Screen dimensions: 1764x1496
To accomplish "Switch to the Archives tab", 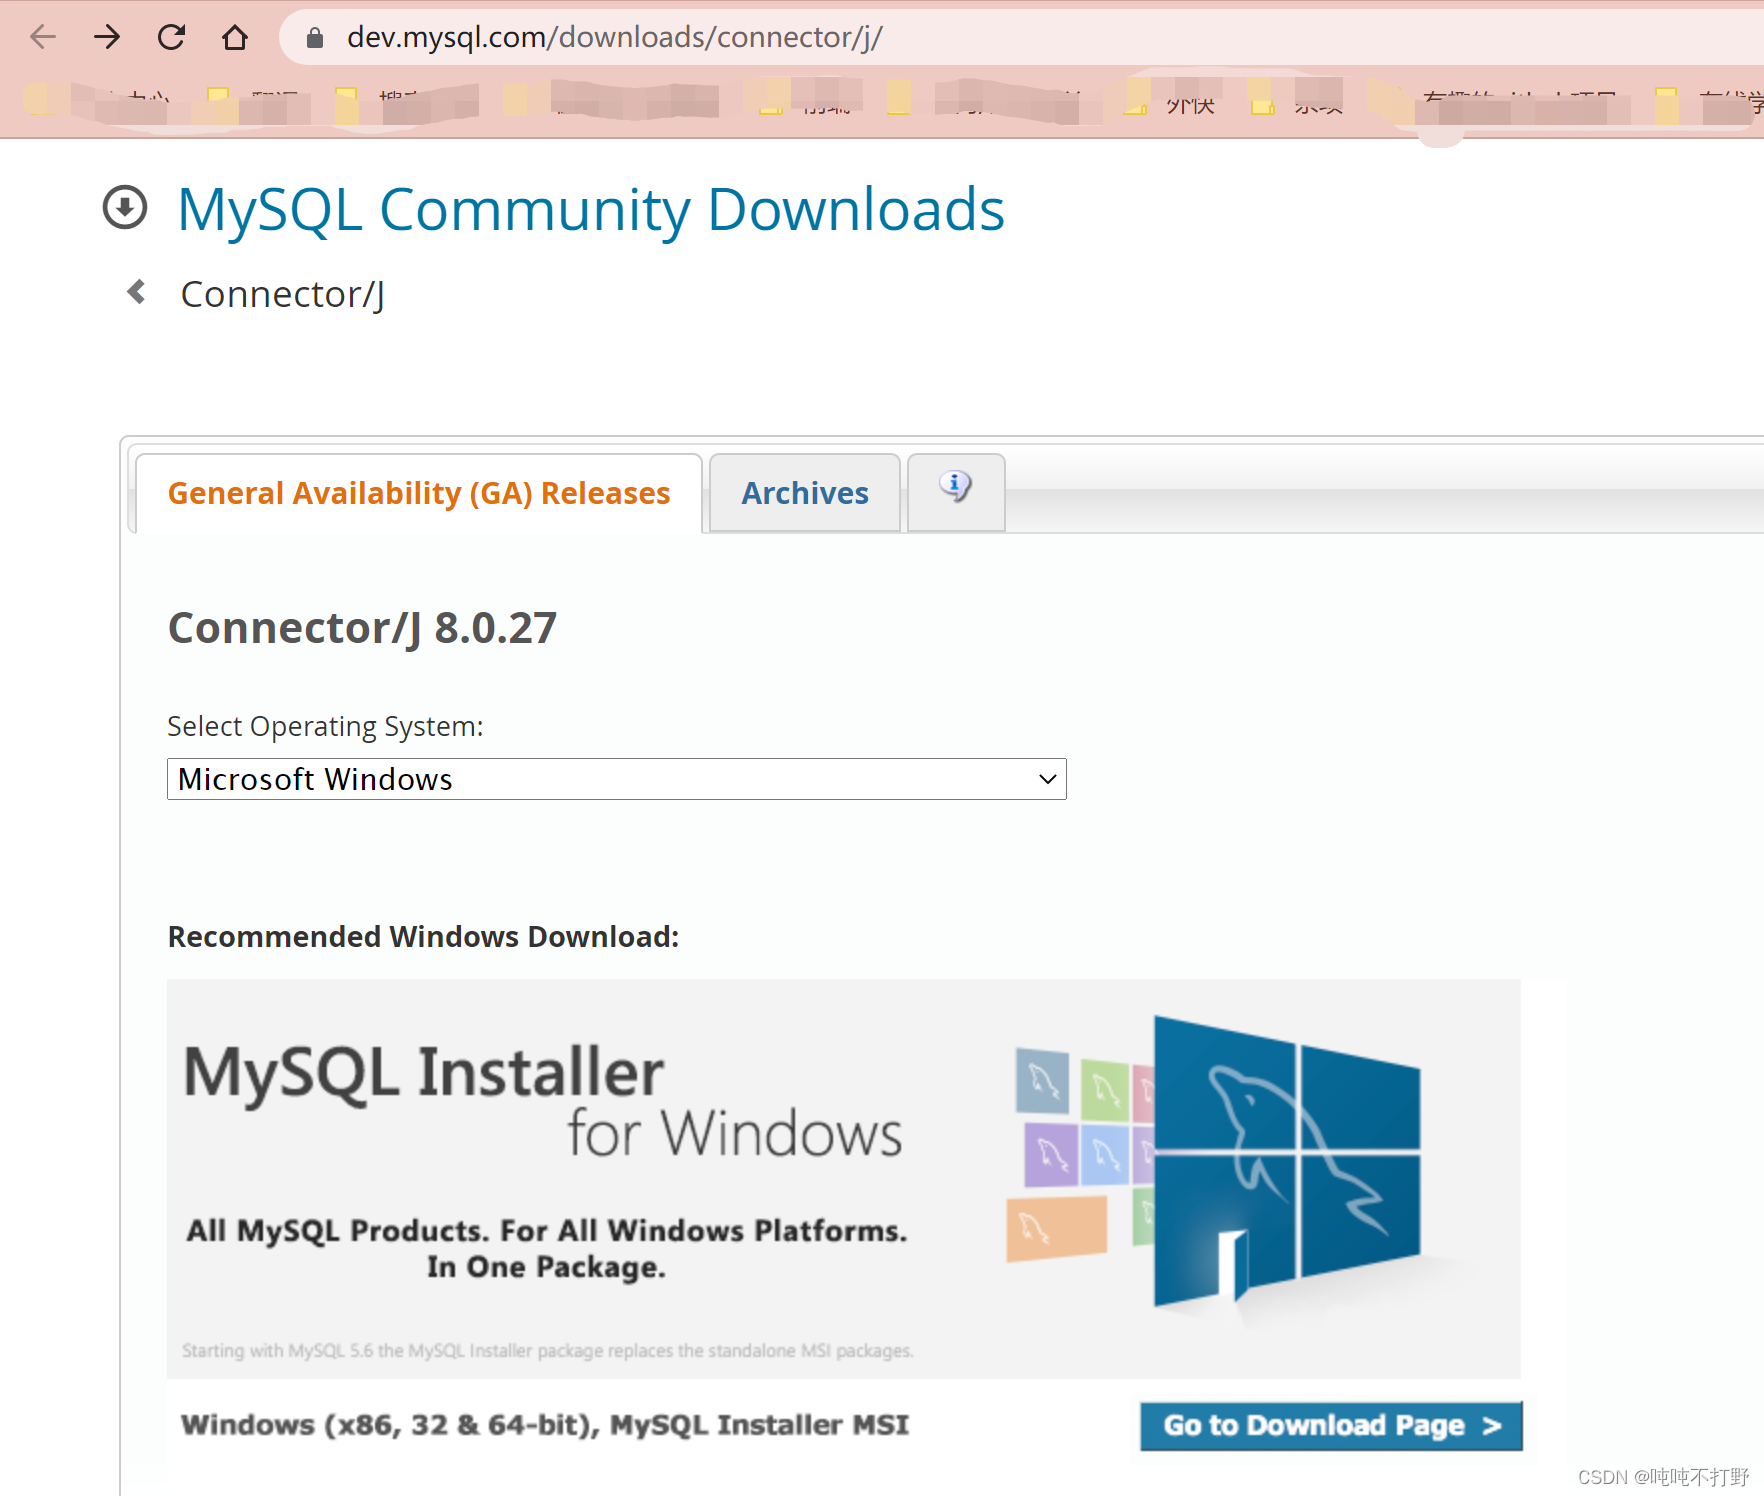I will pyautogui.click(x=805, y=493).
